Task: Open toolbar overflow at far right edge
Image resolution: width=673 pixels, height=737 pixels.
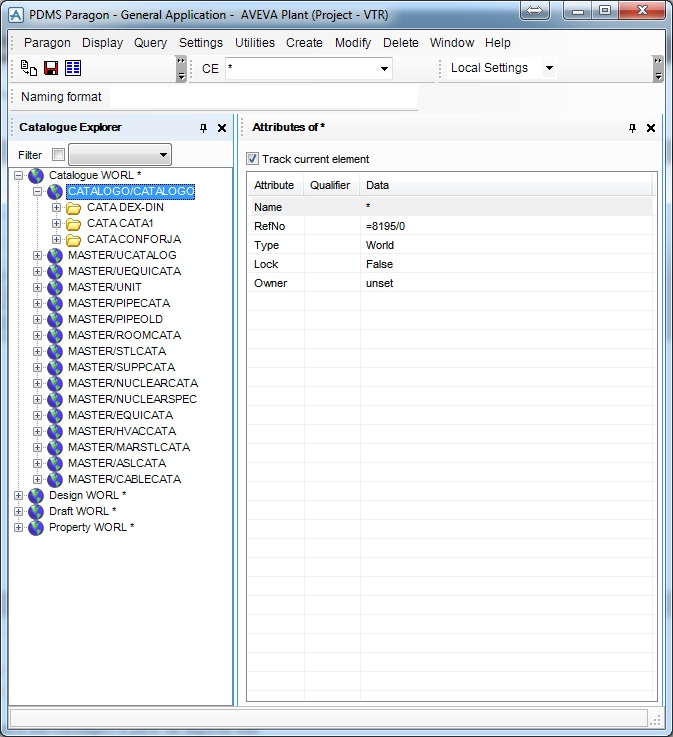Action: (x=658, y=69)
